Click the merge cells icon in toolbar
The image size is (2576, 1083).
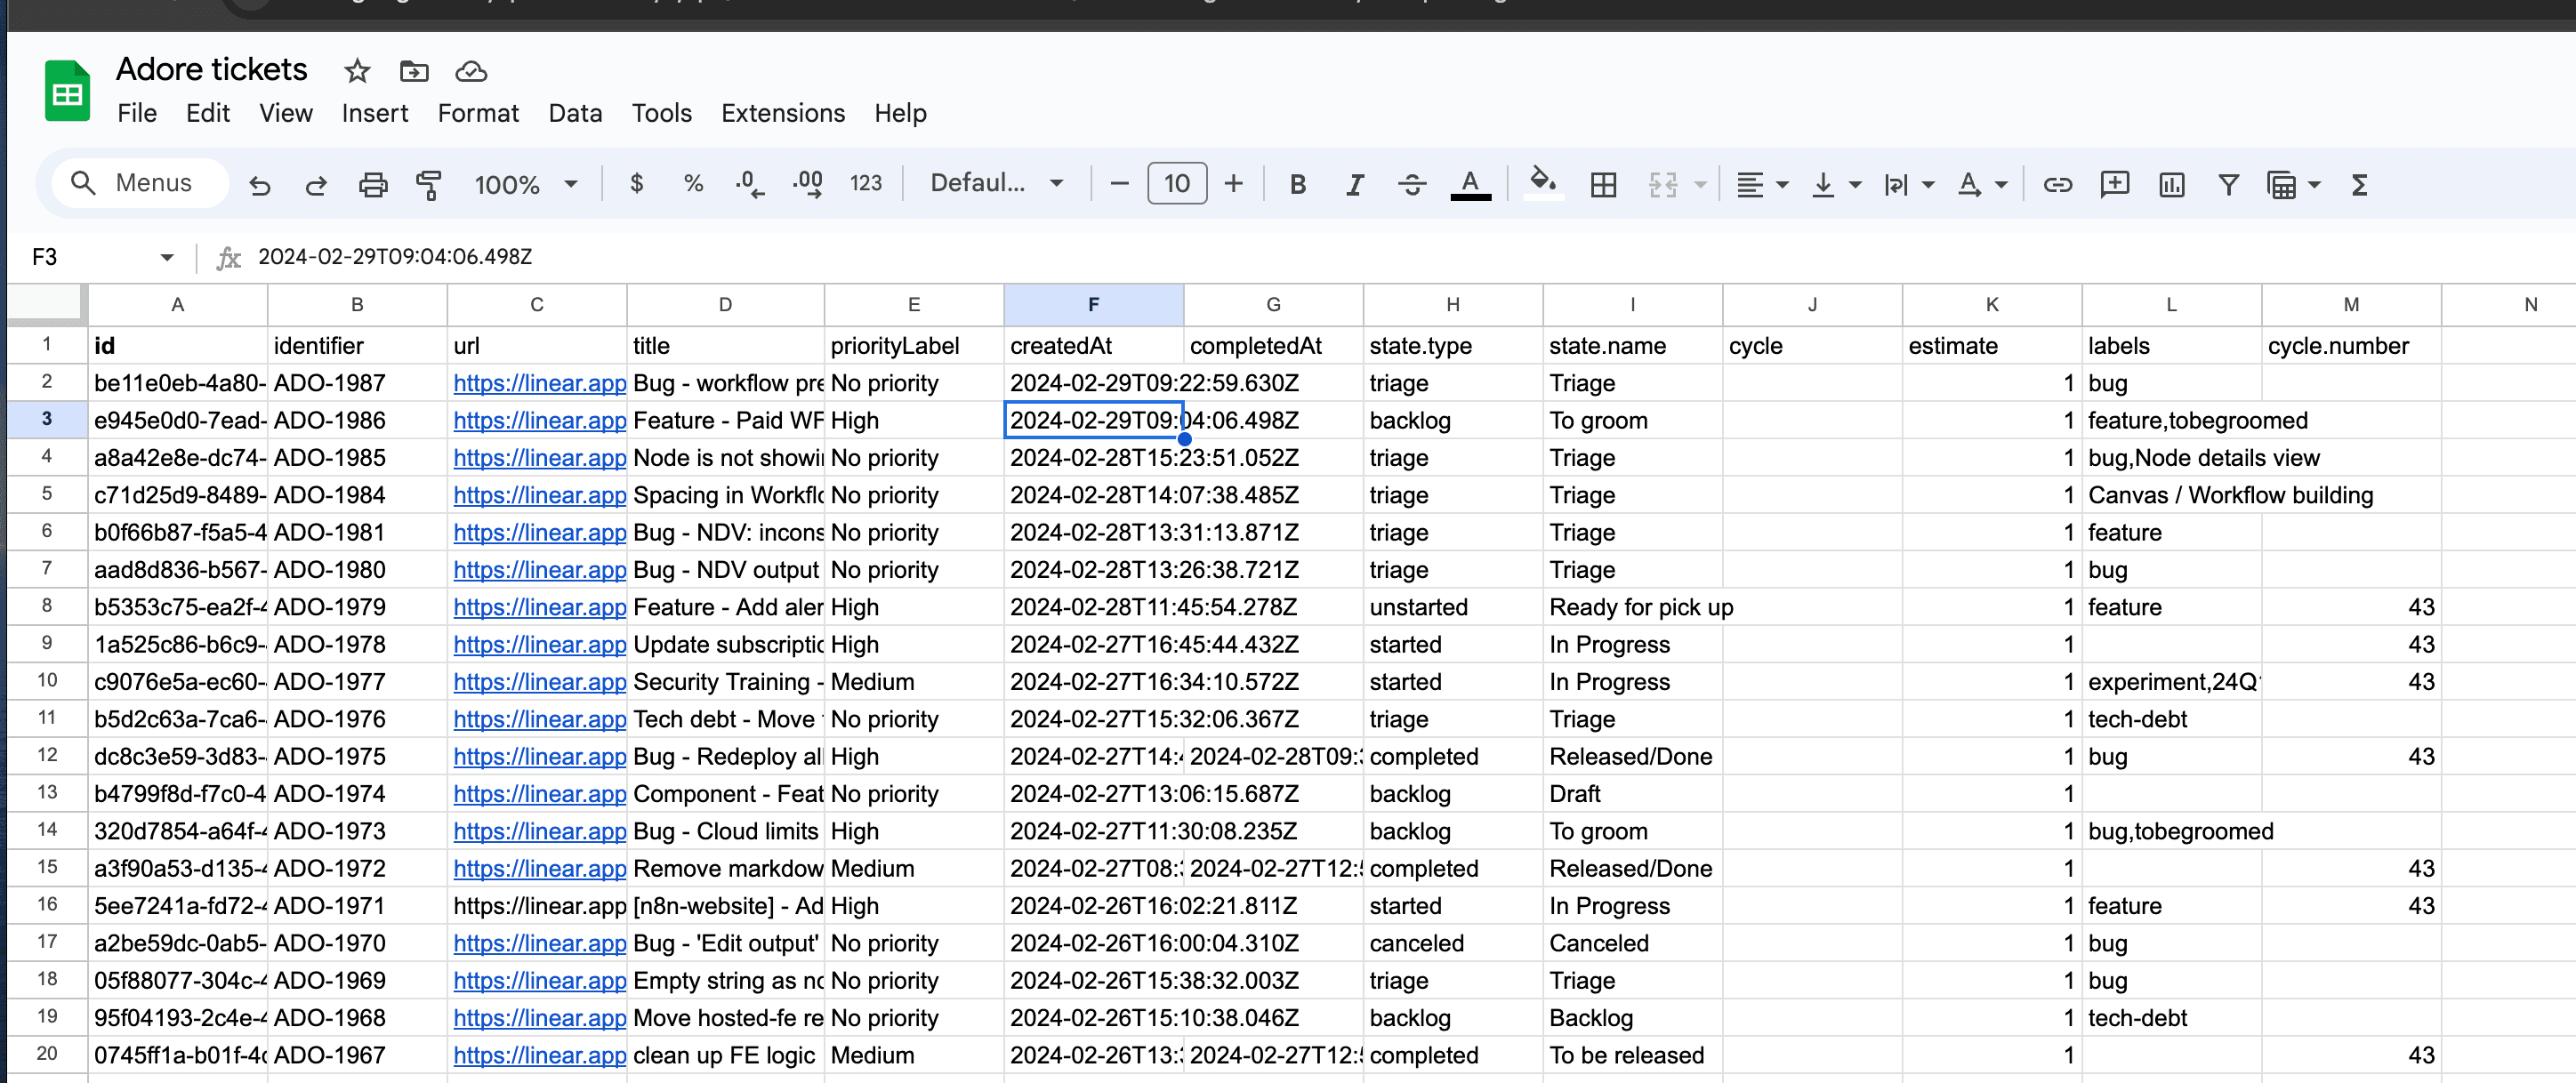(x=1662, y=184)
